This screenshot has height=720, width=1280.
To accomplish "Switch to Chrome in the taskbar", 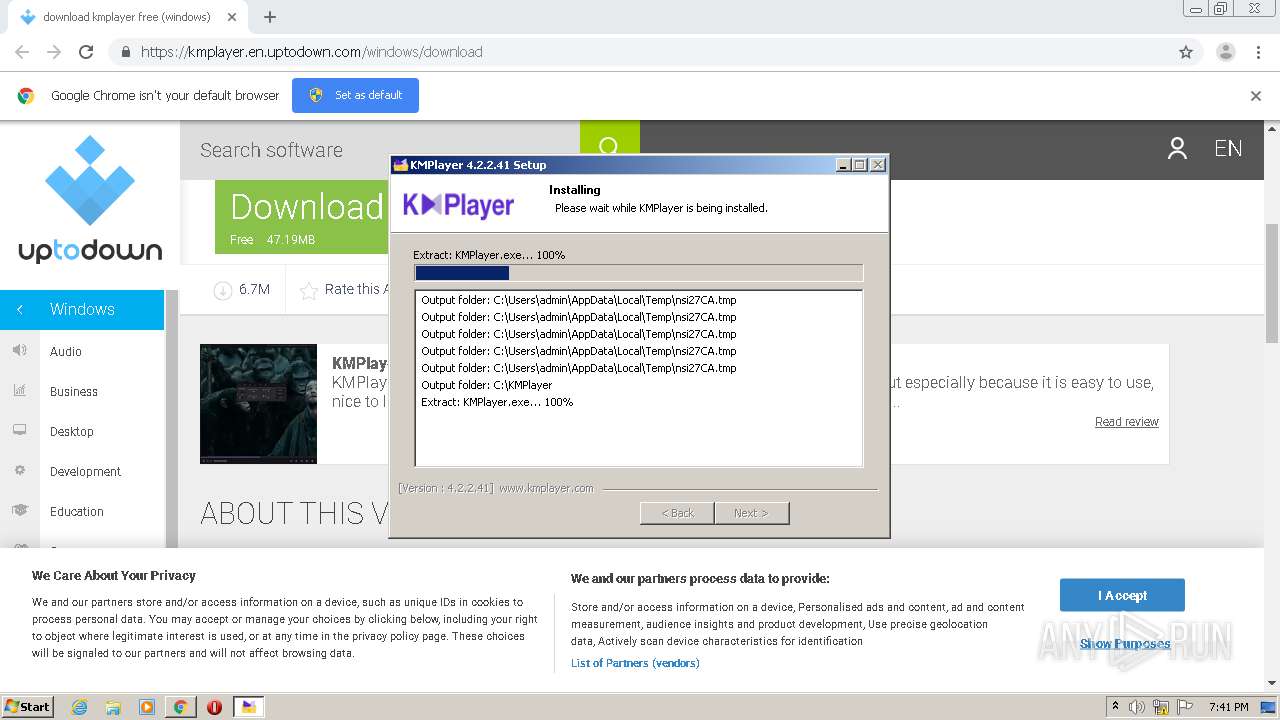I will point(181,707).
